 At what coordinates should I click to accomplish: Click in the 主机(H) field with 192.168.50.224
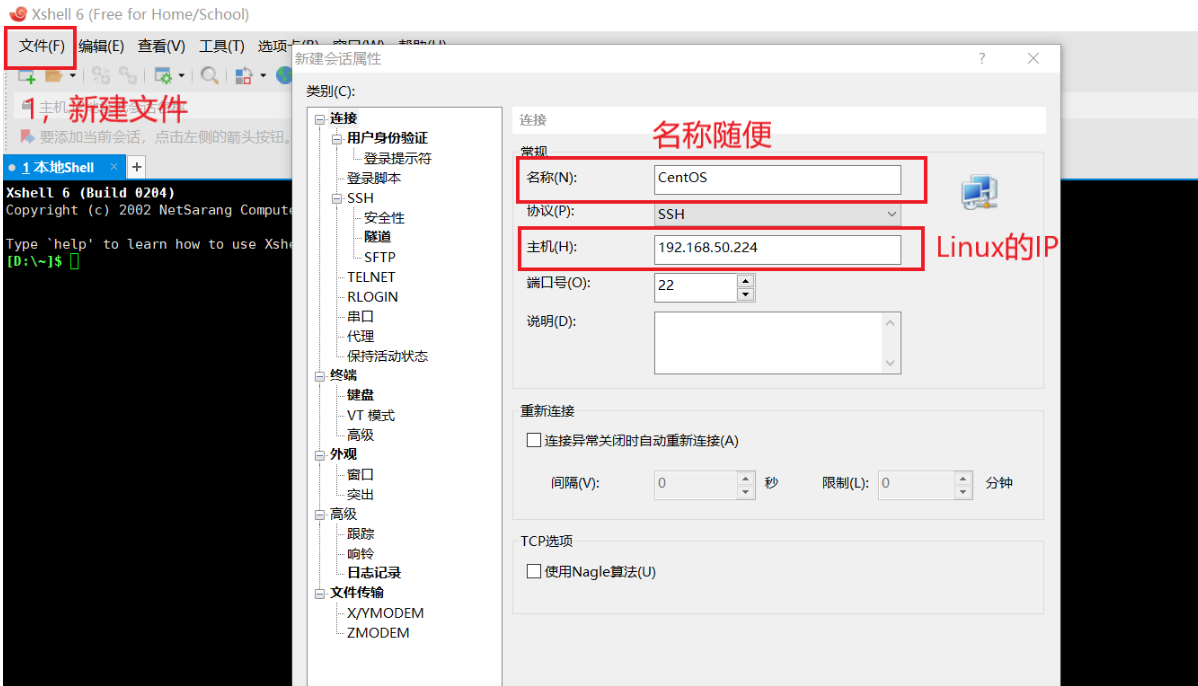pos(777,249)
